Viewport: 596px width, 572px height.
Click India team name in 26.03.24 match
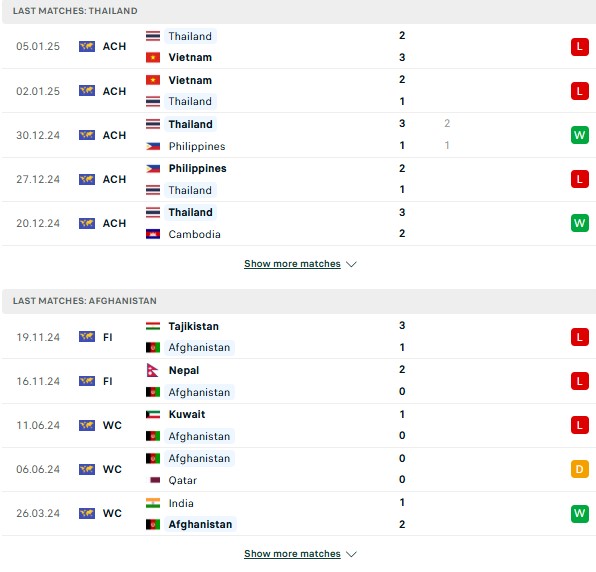[x=181, y=503]
